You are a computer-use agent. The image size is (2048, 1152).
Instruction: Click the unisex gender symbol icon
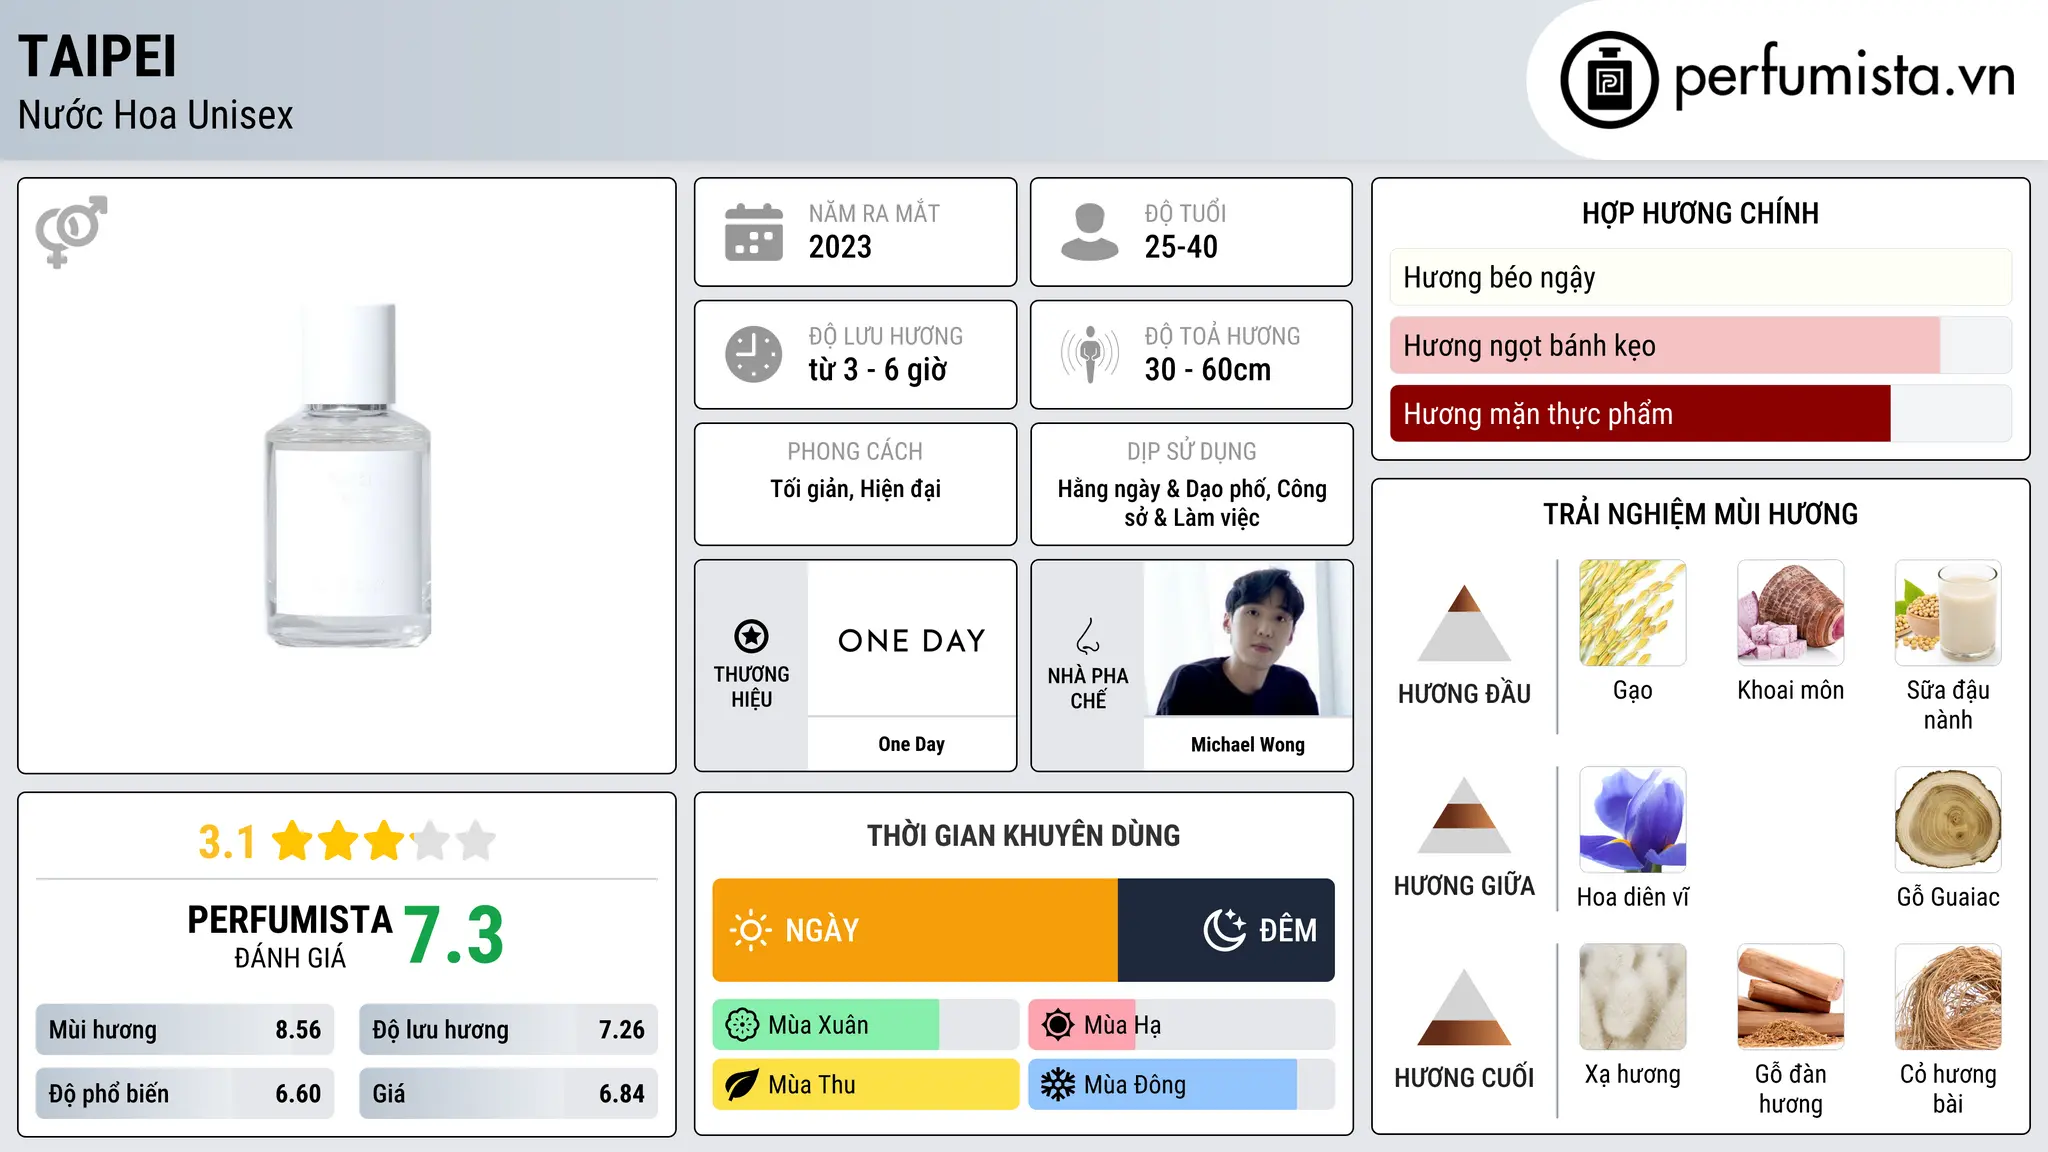coord(71,231)
